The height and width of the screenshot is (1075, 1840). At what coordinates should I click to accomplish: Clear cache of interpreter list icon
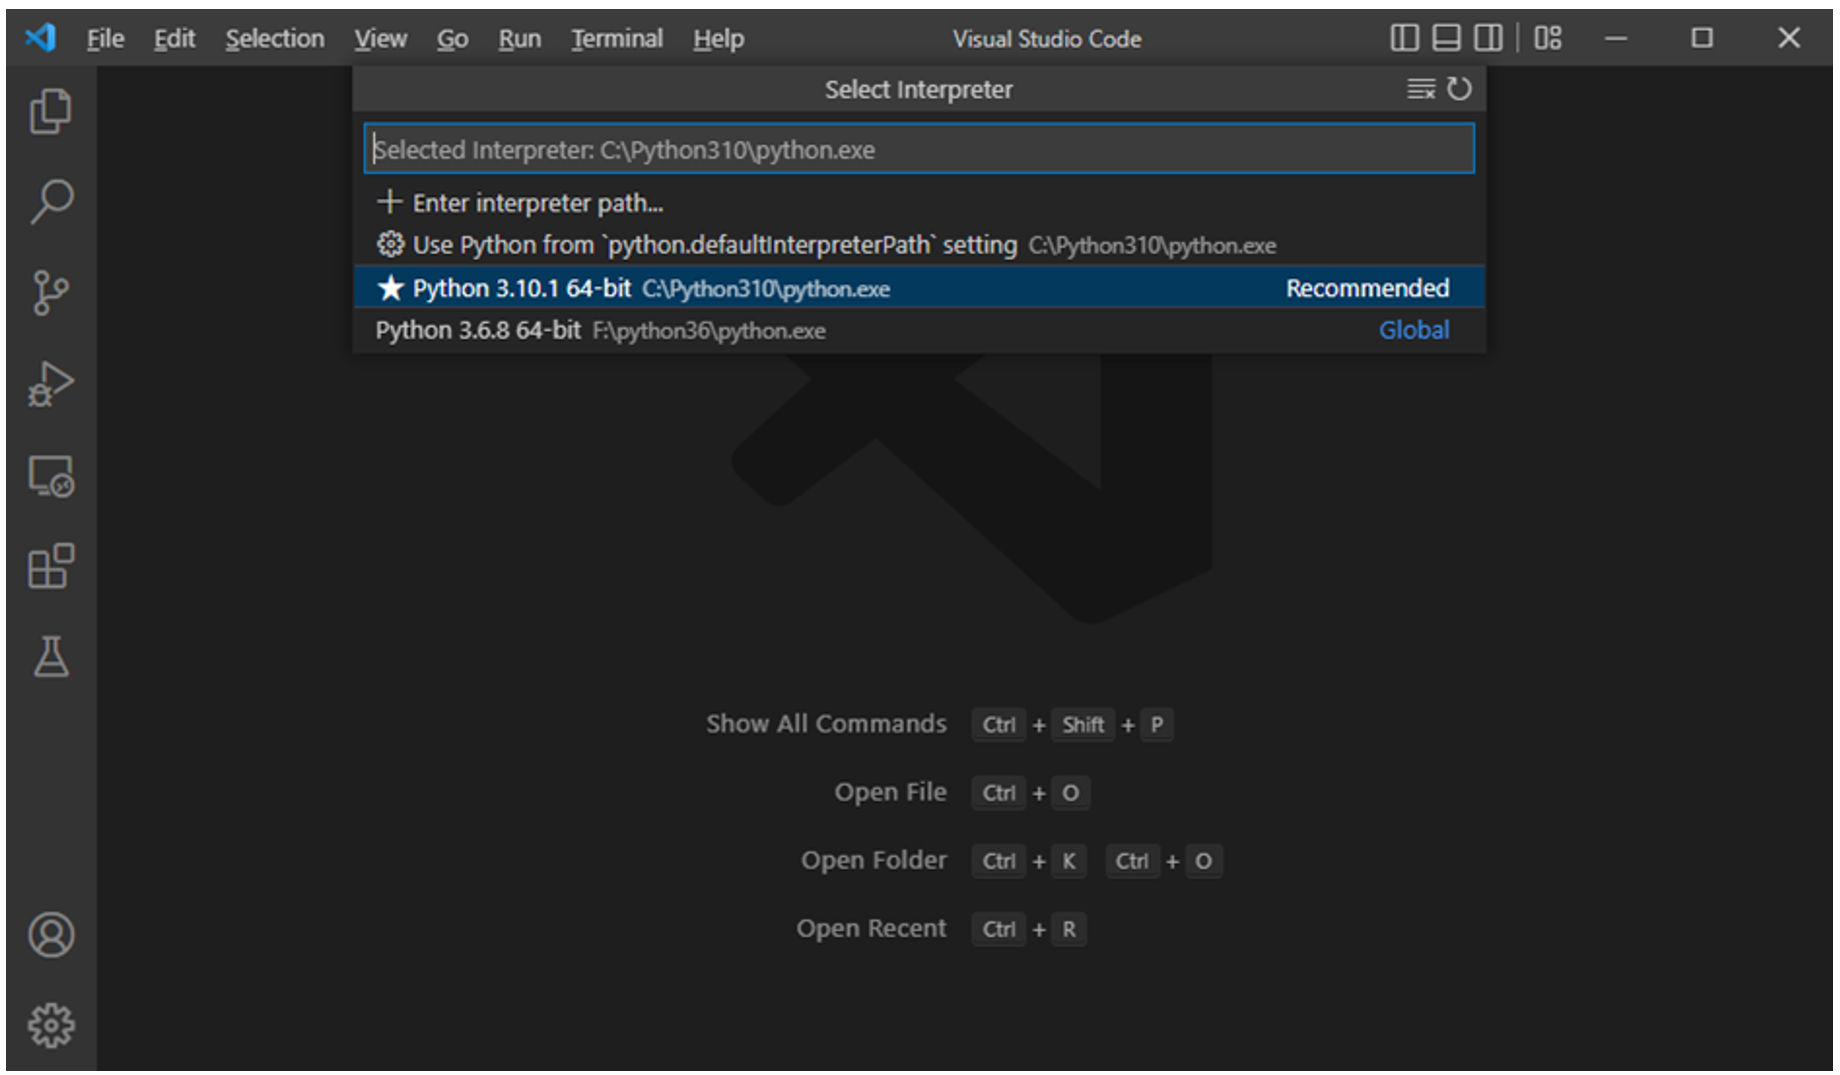click(1420, 89)
